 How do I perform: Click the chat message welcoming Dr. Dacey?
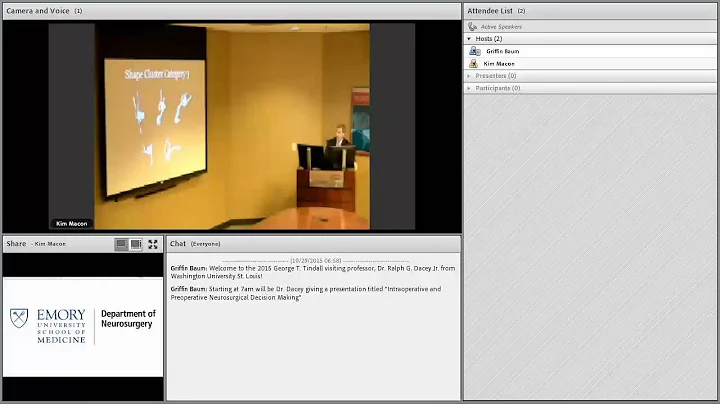(x=313, y=272)
